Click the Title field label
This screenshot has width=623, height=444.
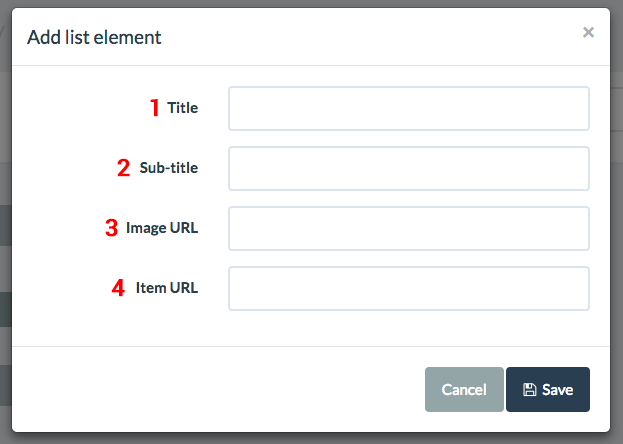[x=182, y=108]
